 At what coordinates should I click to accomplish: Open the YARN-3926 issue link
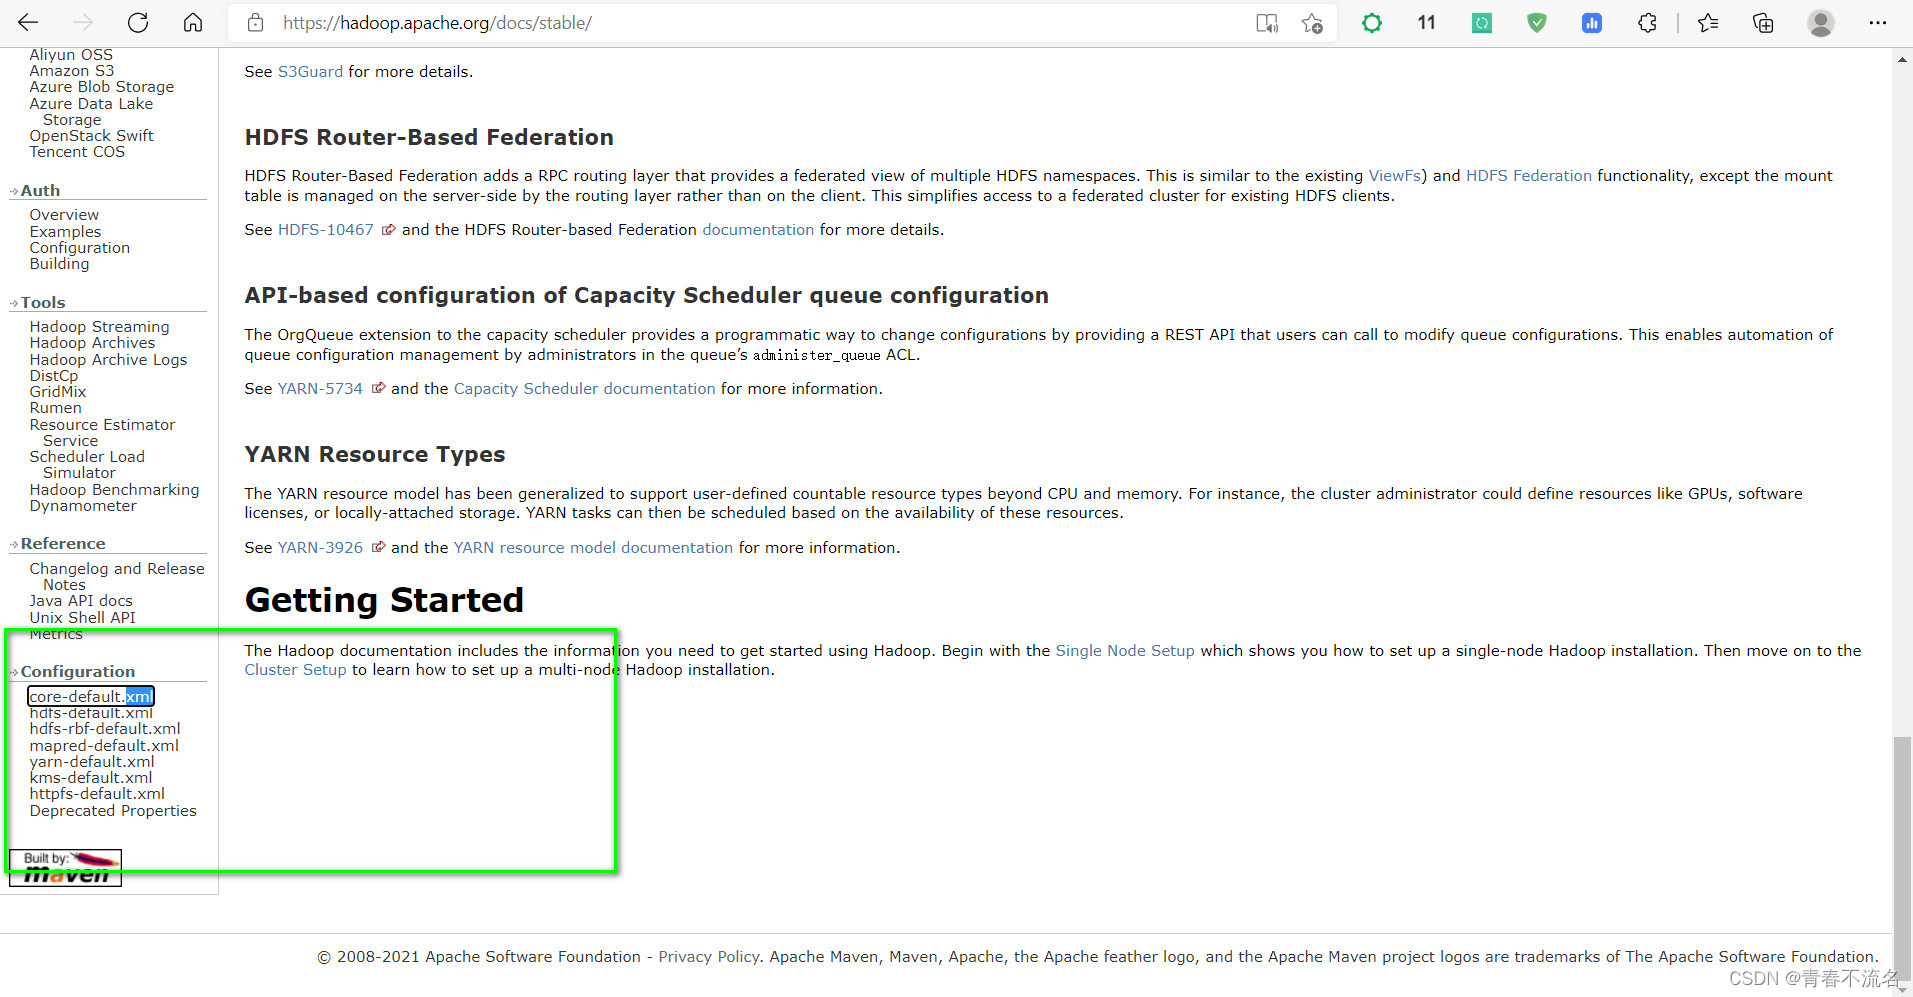tap(320, 548)
